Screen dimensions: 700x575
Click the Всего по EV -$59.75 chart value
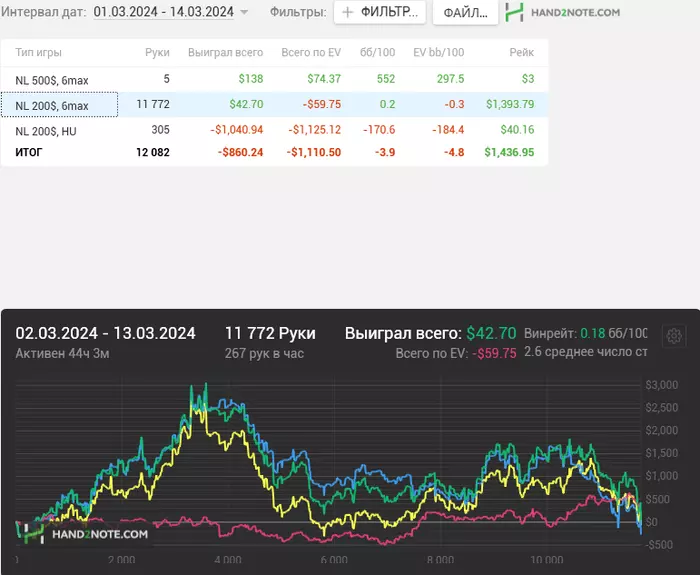pyautogui.click(x=494, y=354)
